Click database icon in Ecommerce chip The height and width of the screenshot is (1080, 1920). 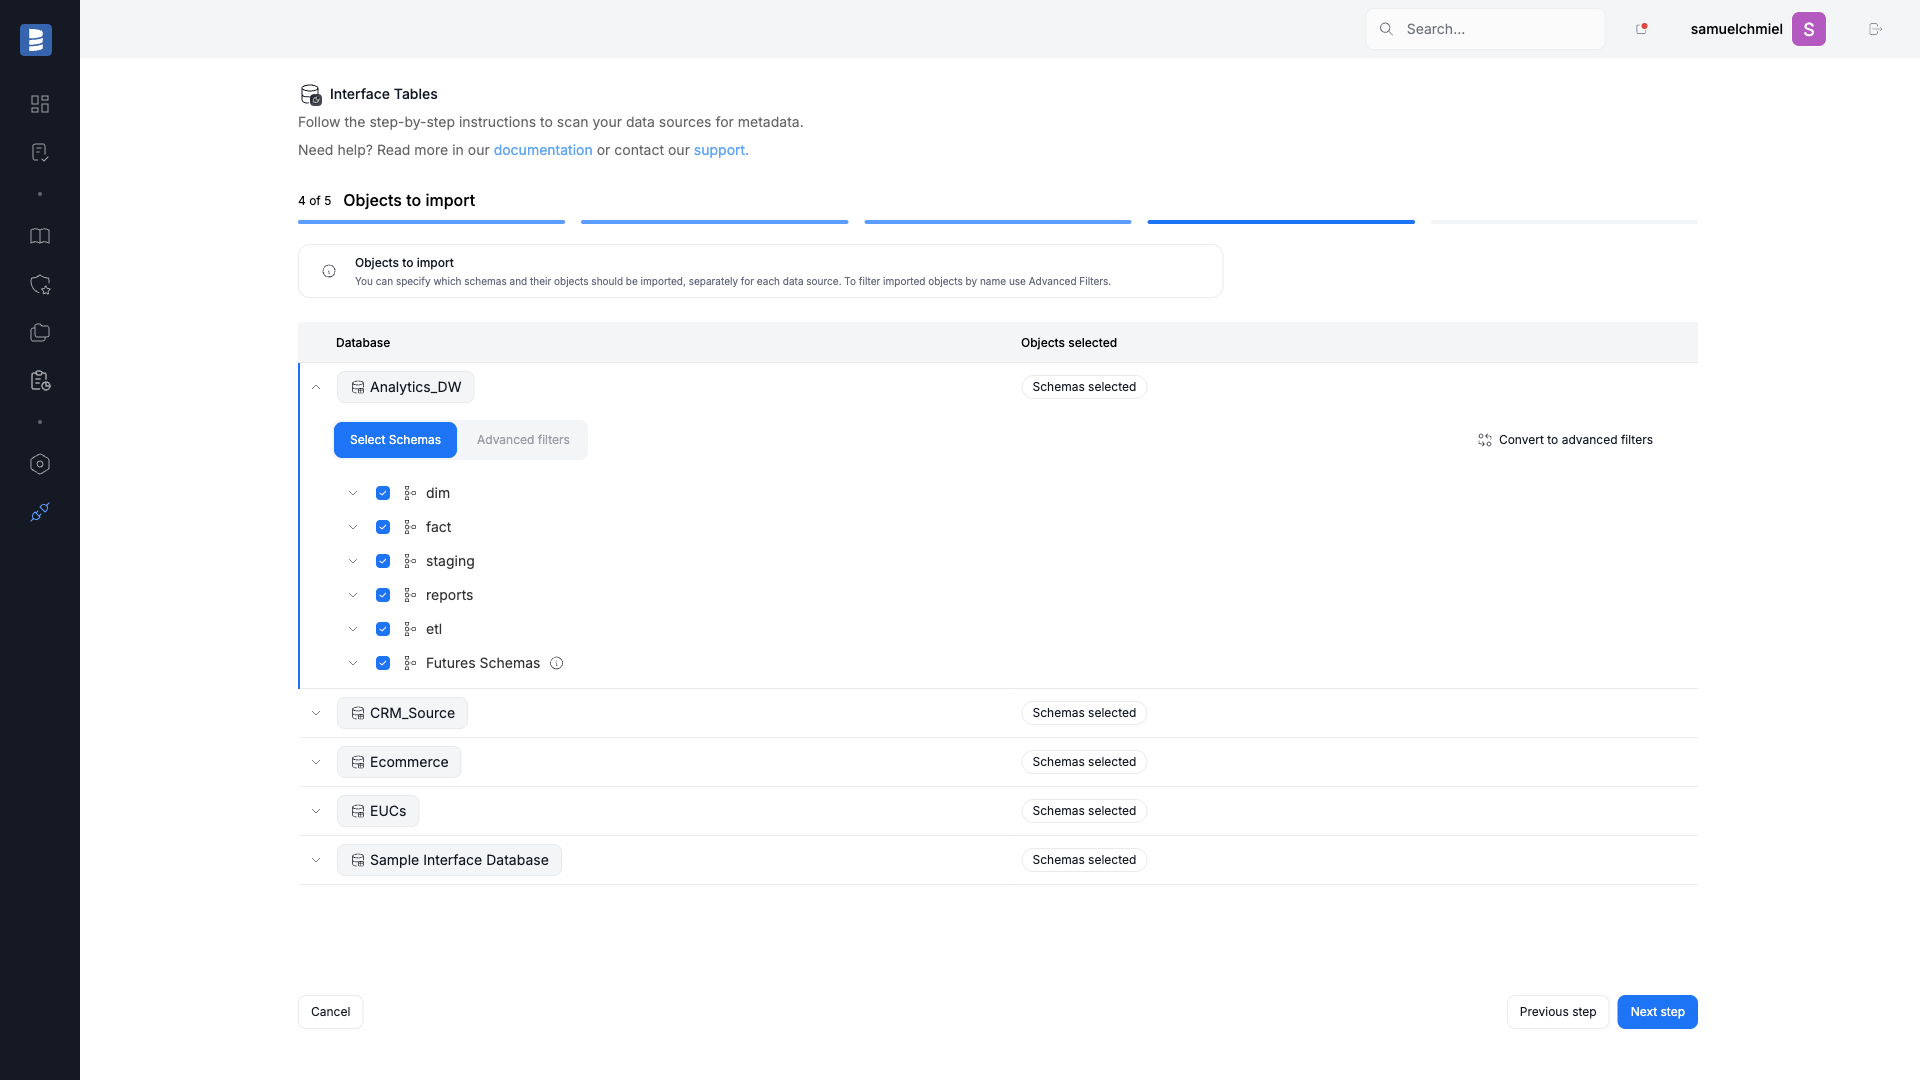[358, 762]
